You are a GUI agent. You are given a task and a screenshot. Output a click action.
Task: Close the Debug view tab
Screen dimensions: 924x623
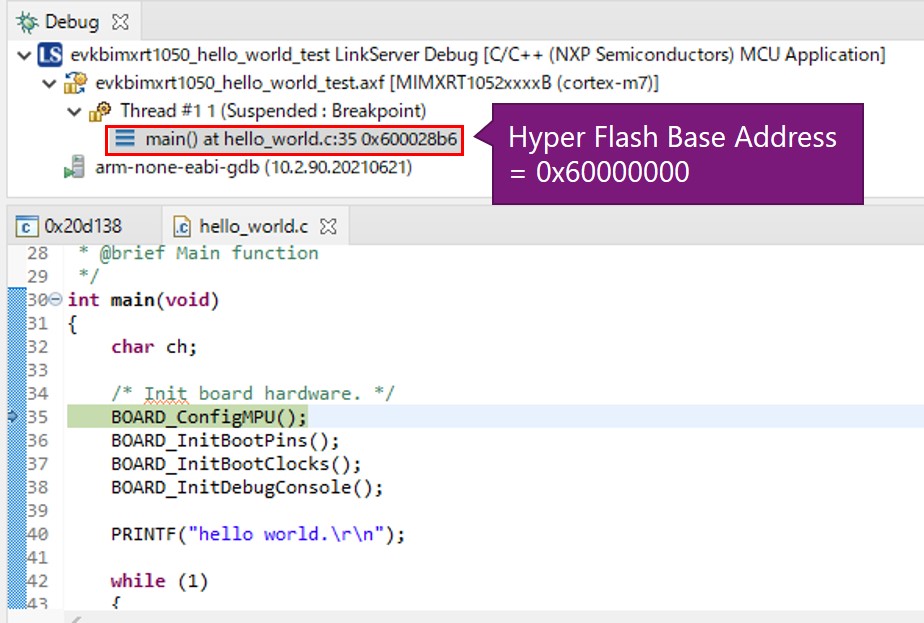pos(122,21)
